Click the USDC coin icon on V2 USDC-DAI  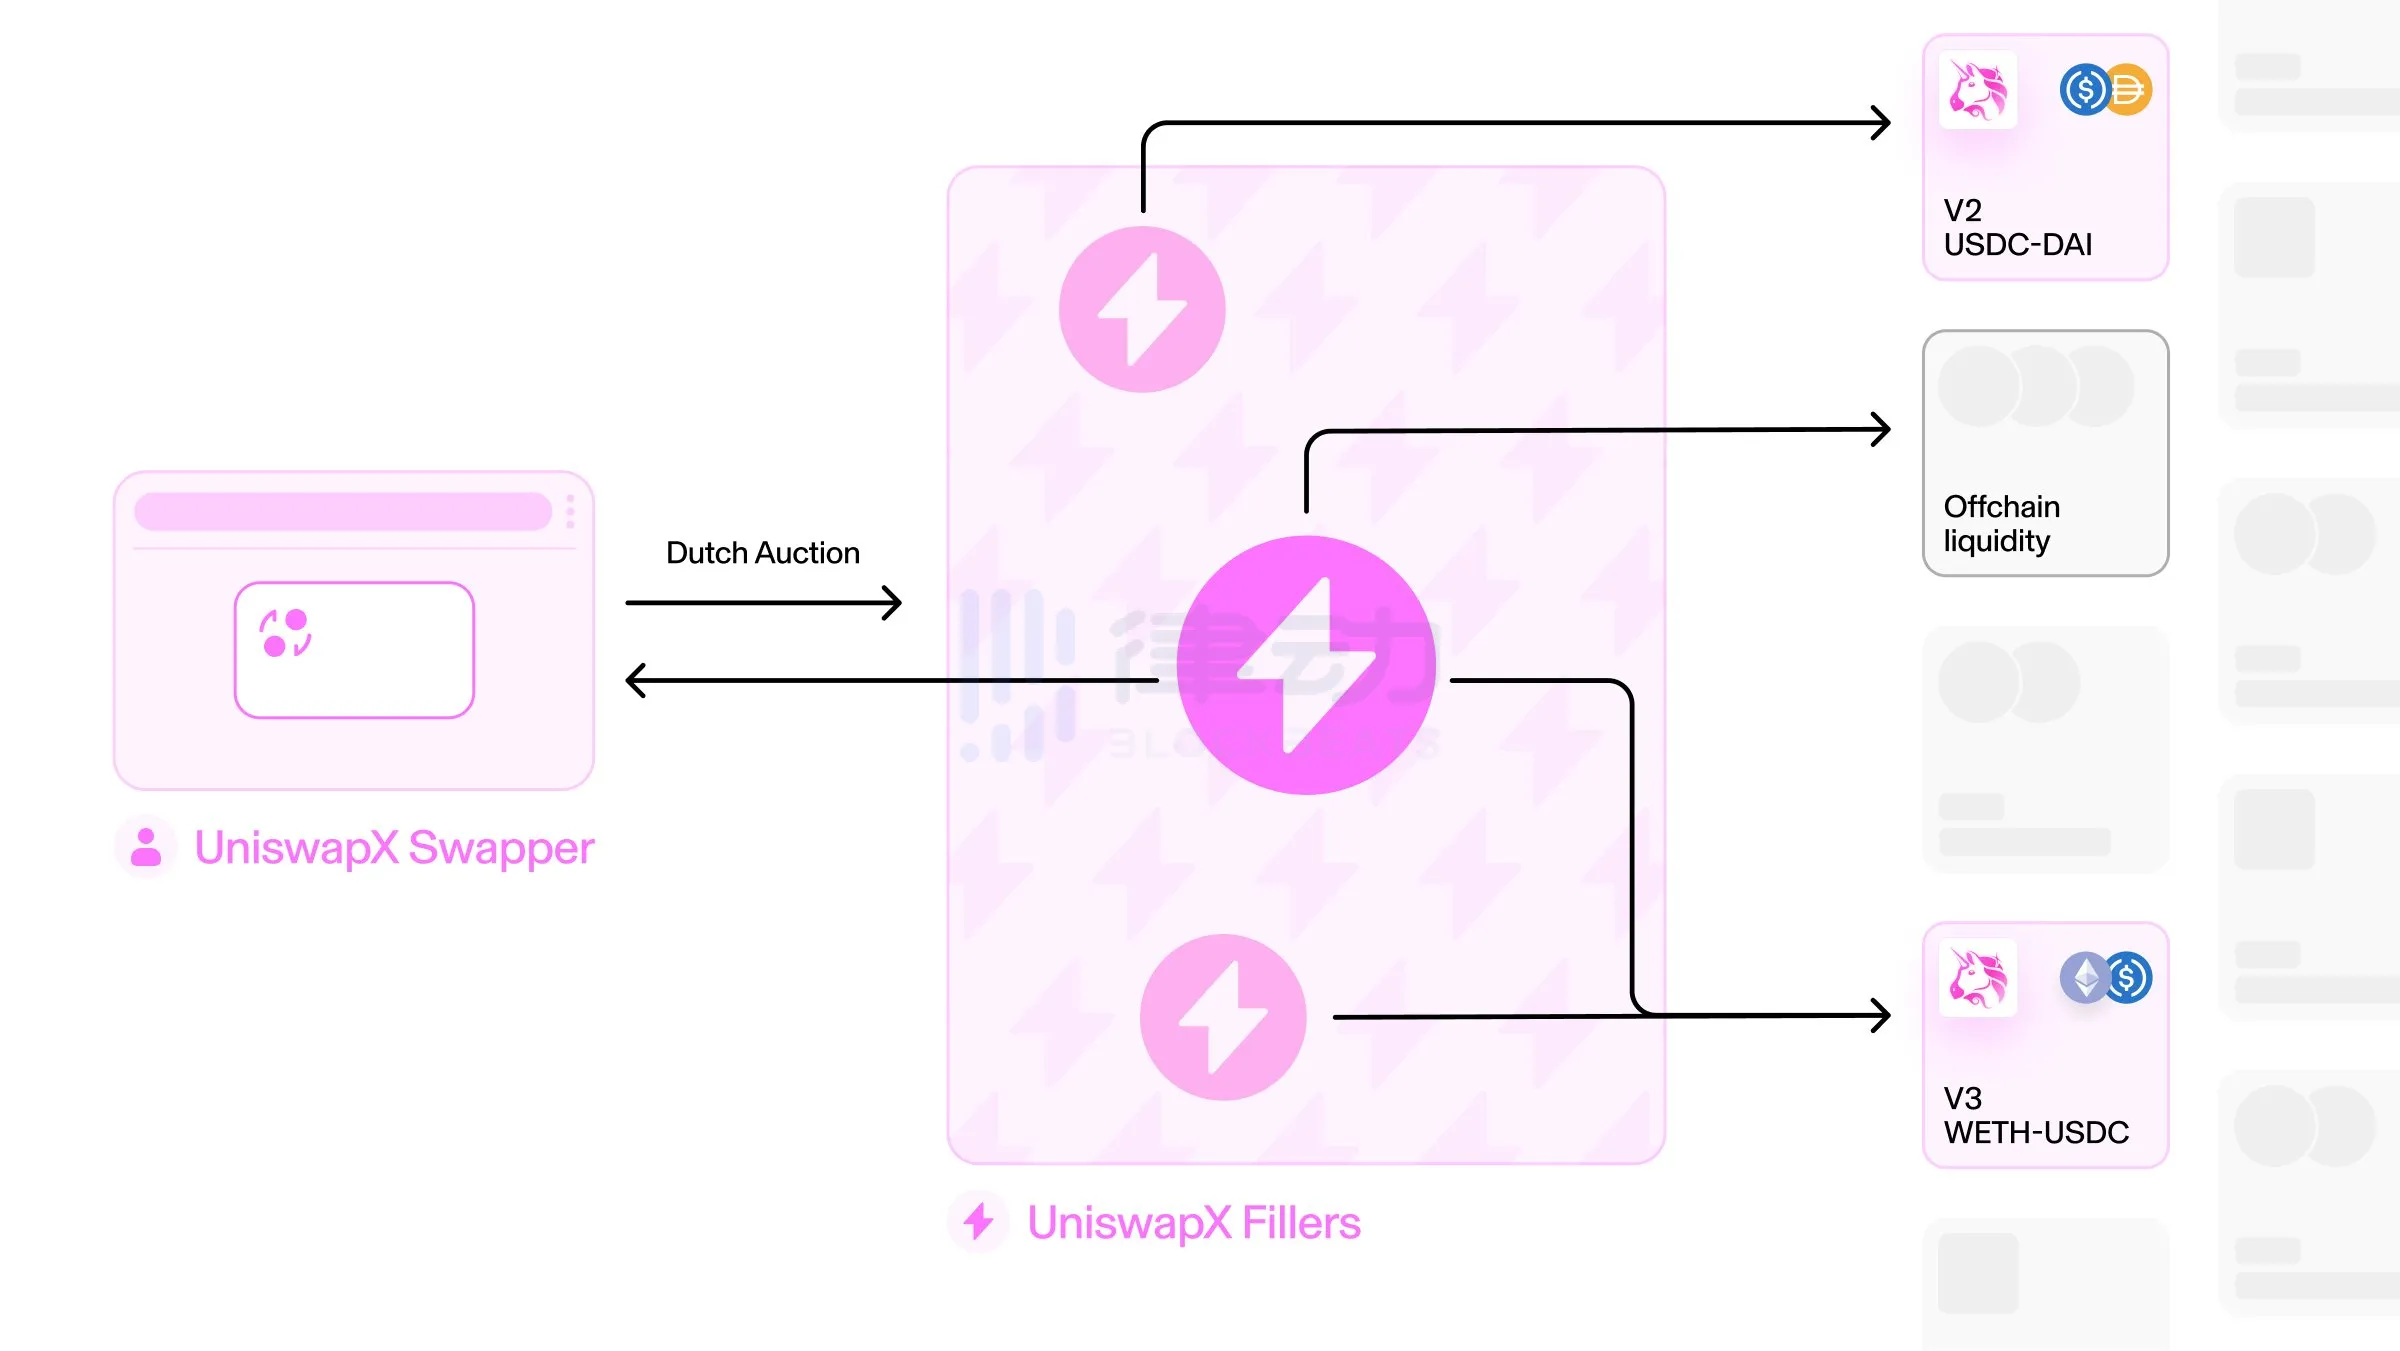coord(2080,89)
